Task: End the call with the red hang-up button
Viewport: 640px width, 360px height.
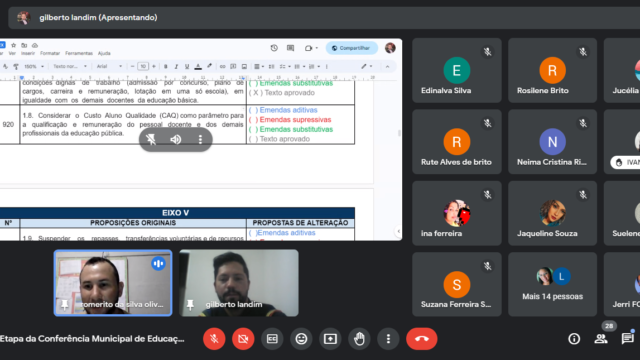Action: pyautogui.click(x=422, y=339)
